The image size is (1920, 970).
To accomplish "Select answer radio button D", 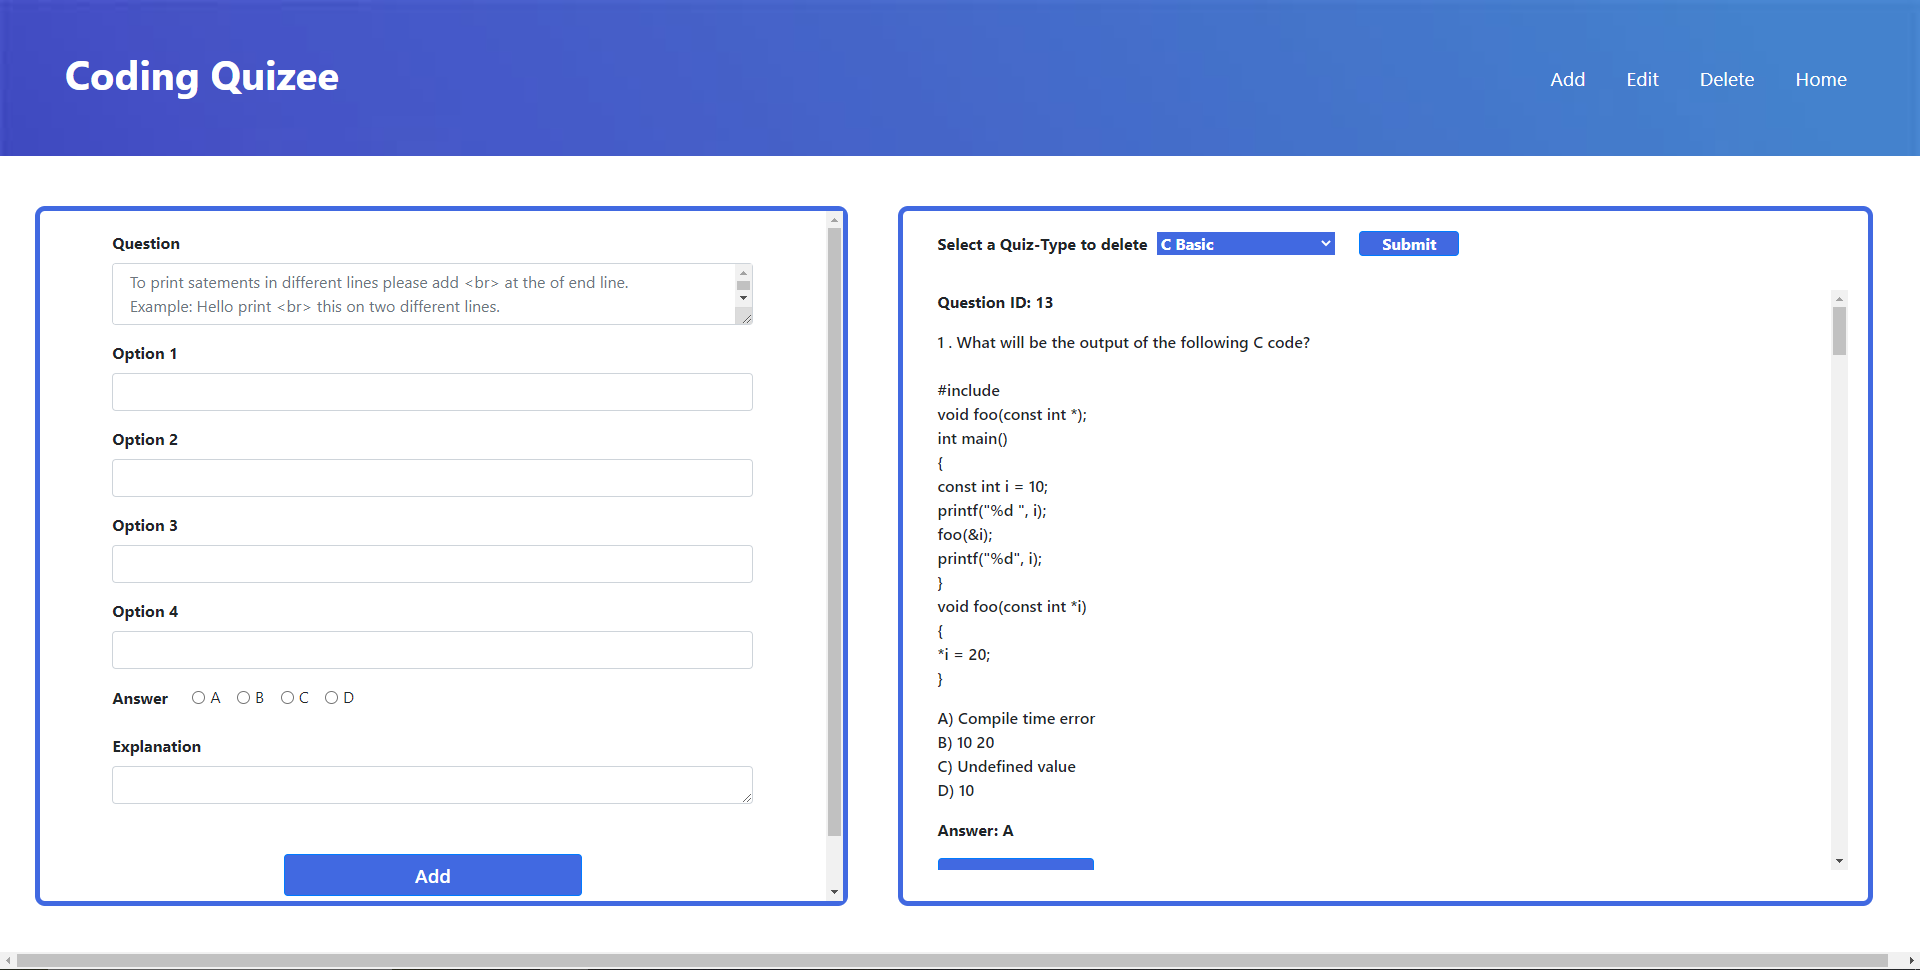I will (331, 698).
